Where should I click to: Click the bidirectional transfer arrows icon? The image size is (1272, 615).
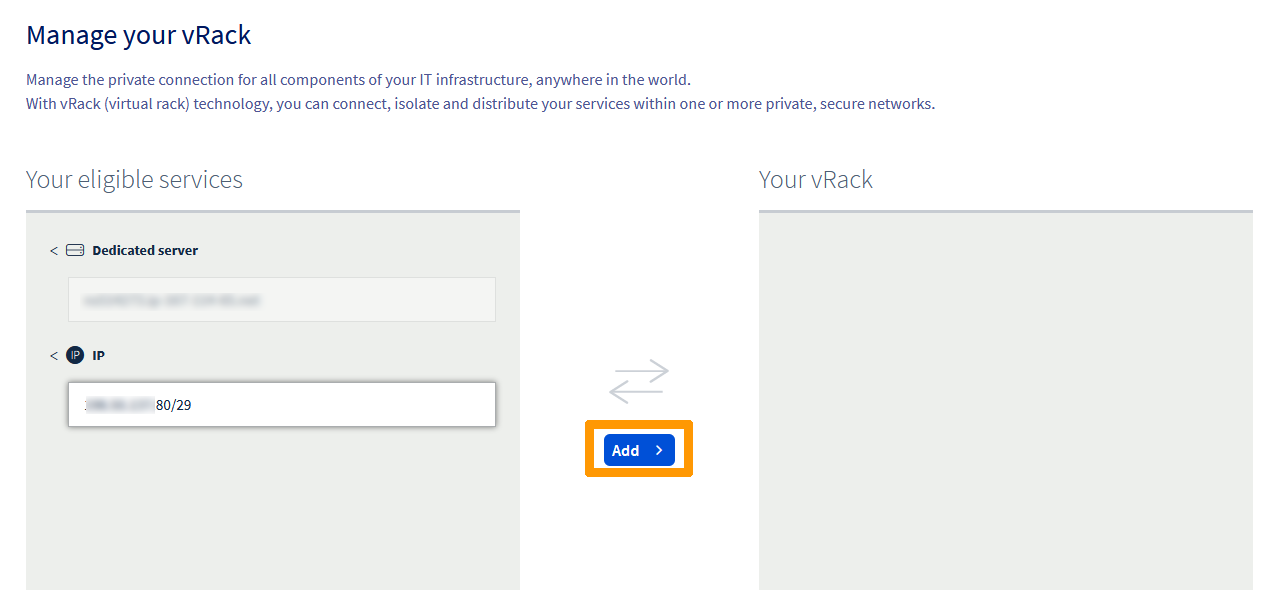tap(639, 380)
